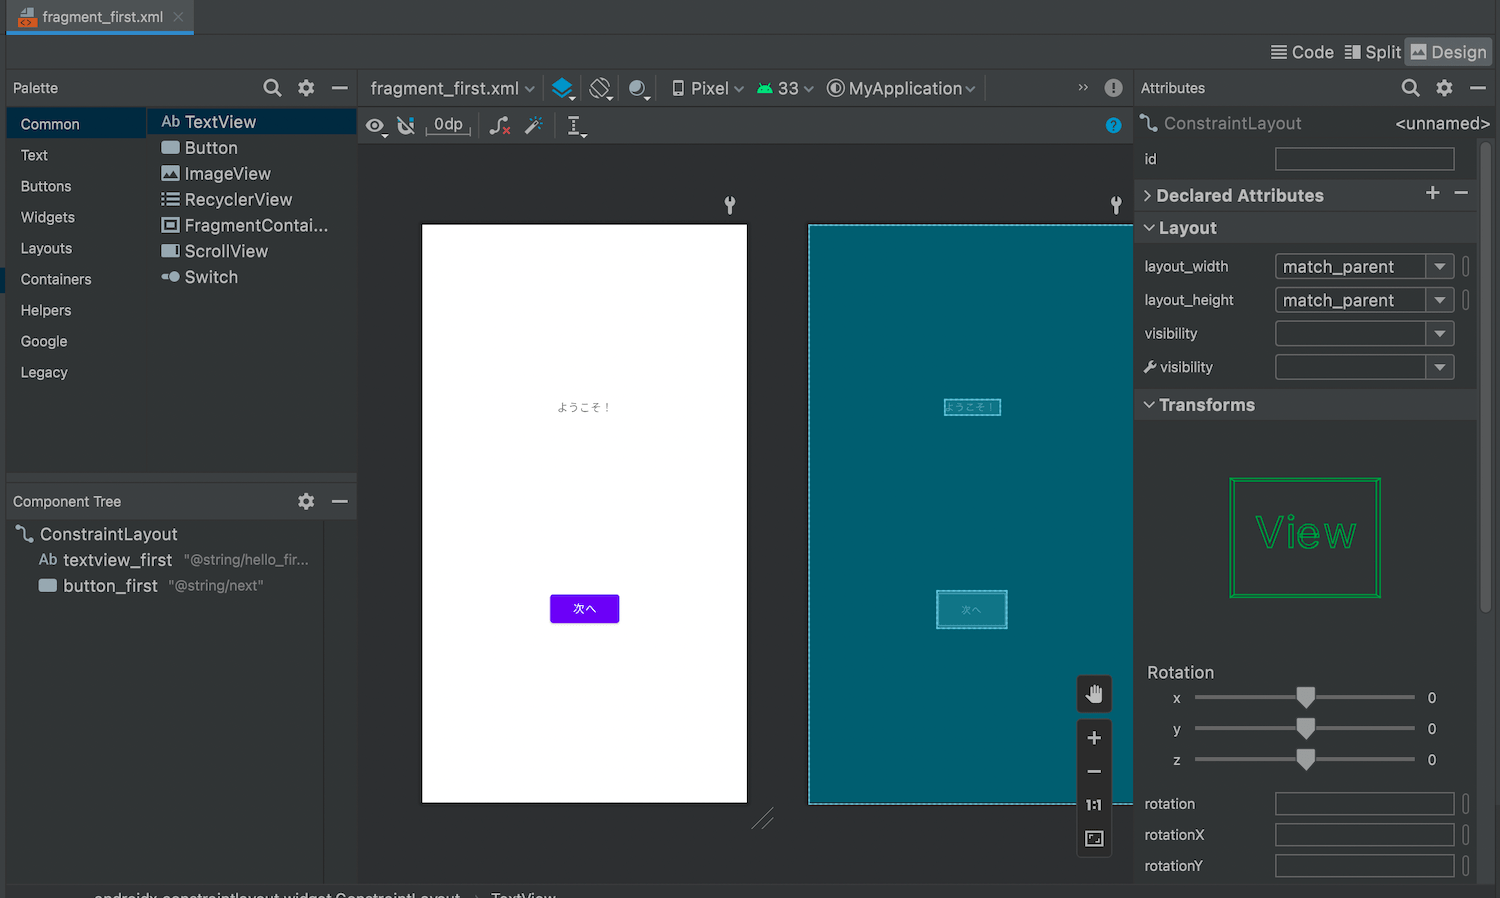Add a declared attribute plus icon
Screen dimensions: 1500x898
coord(1433,193)
